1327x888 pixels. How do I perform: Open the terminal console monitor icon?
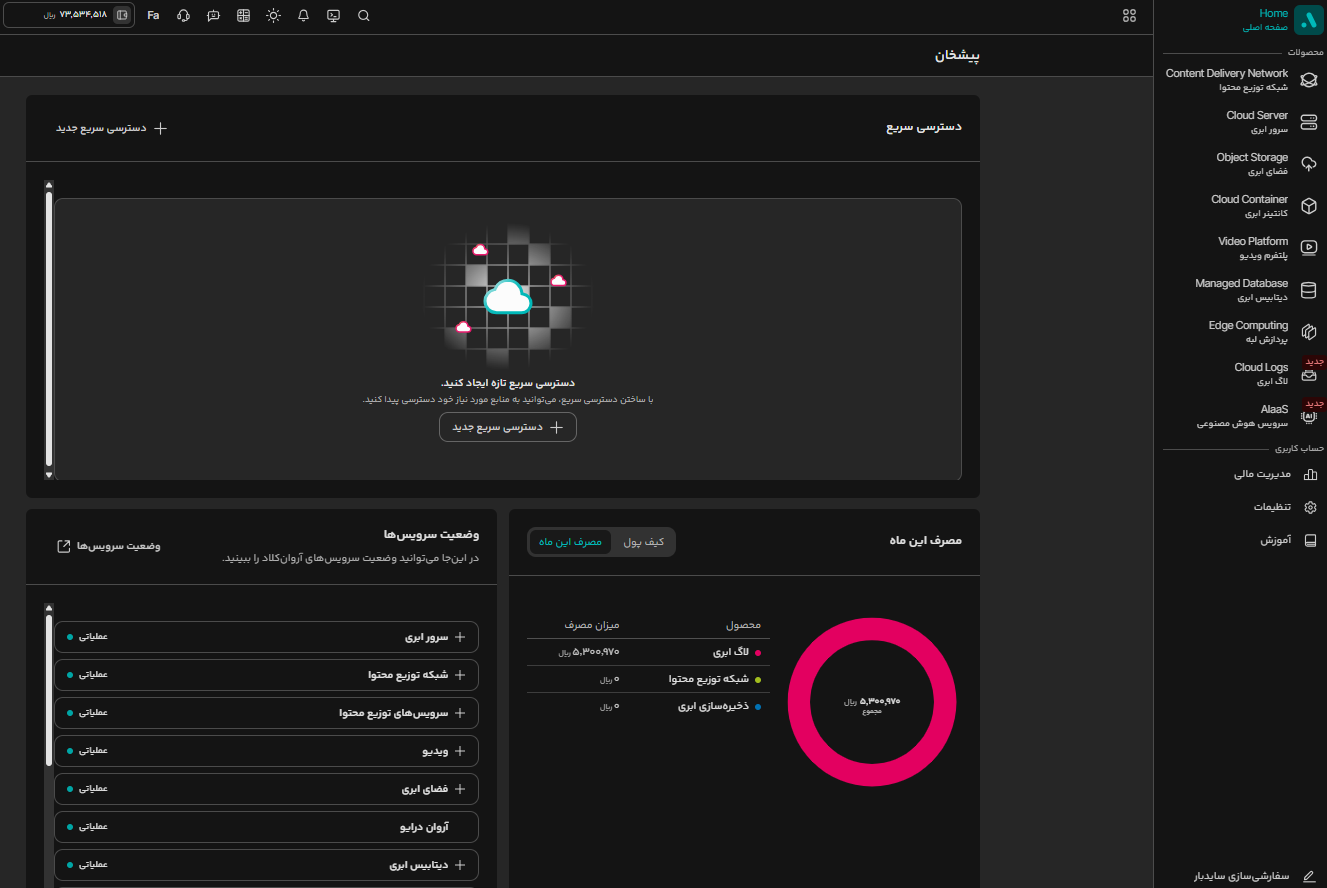pos(334,16)
